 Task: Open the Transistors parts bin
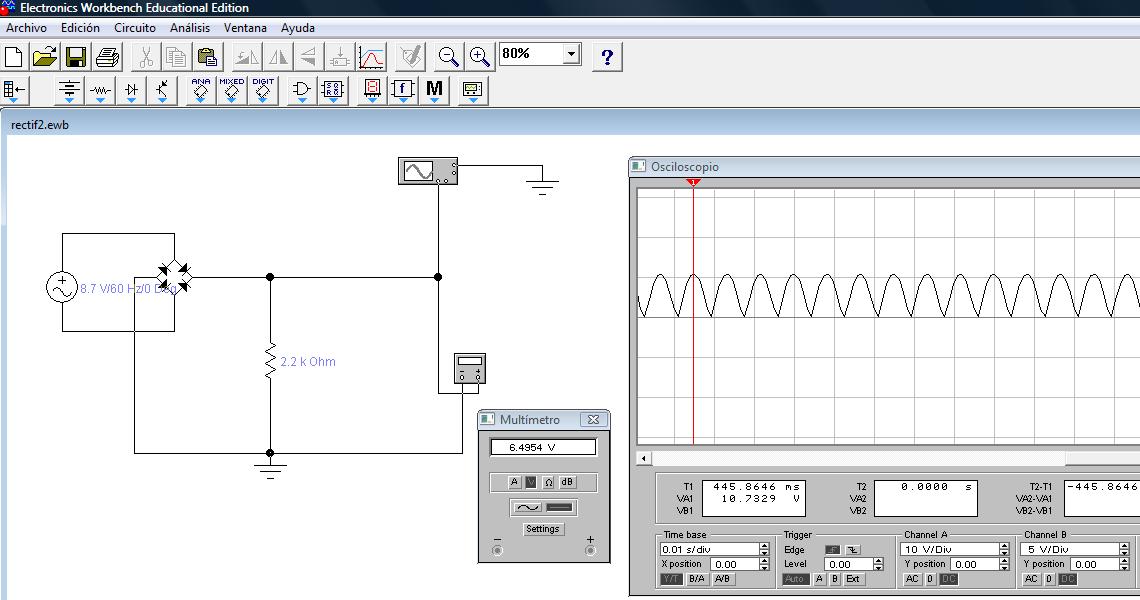(162, 91)
